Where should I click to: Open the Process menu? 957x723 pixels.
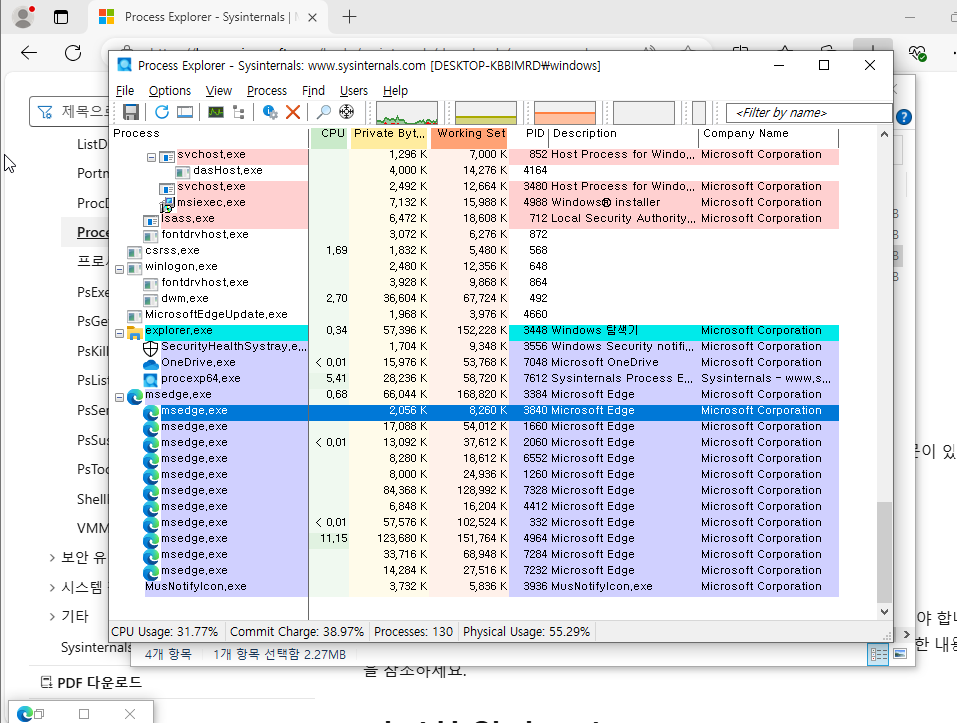pyautogui.click(x=267, y=90)
